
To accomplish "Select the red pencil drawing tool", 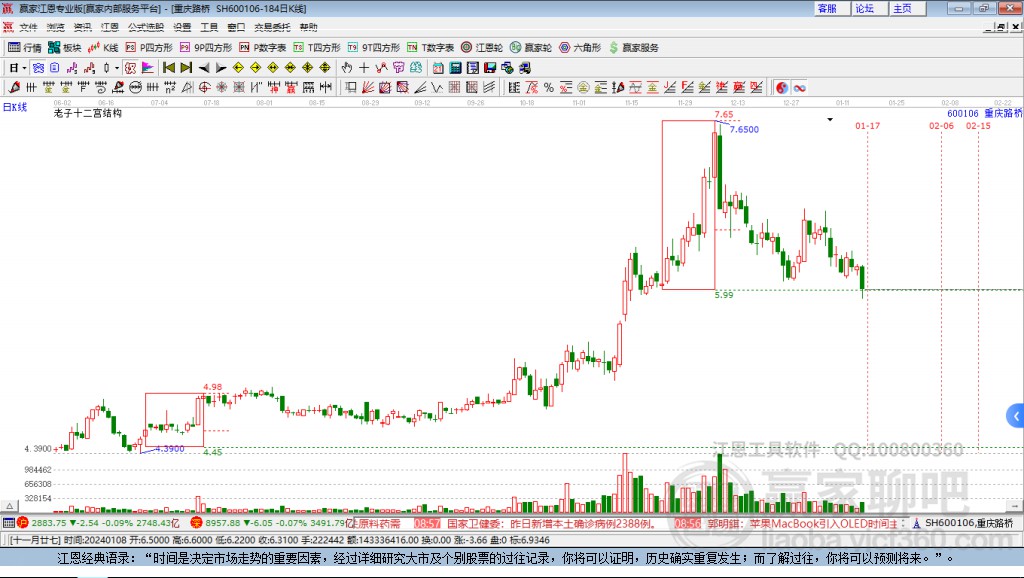I will tap(14, 88).
